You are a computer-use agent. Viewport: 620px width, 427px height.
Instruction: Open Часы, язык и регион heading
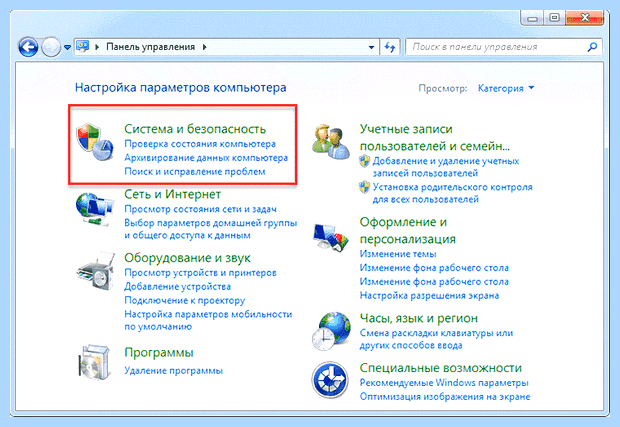coord(419,318)
